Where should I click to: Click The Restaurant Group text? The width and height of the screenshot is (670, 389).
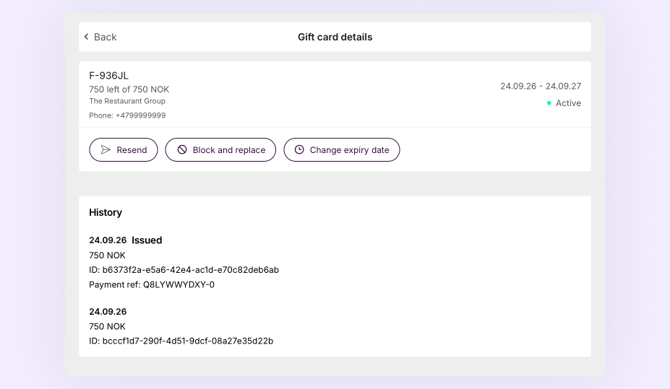point(127,101)
